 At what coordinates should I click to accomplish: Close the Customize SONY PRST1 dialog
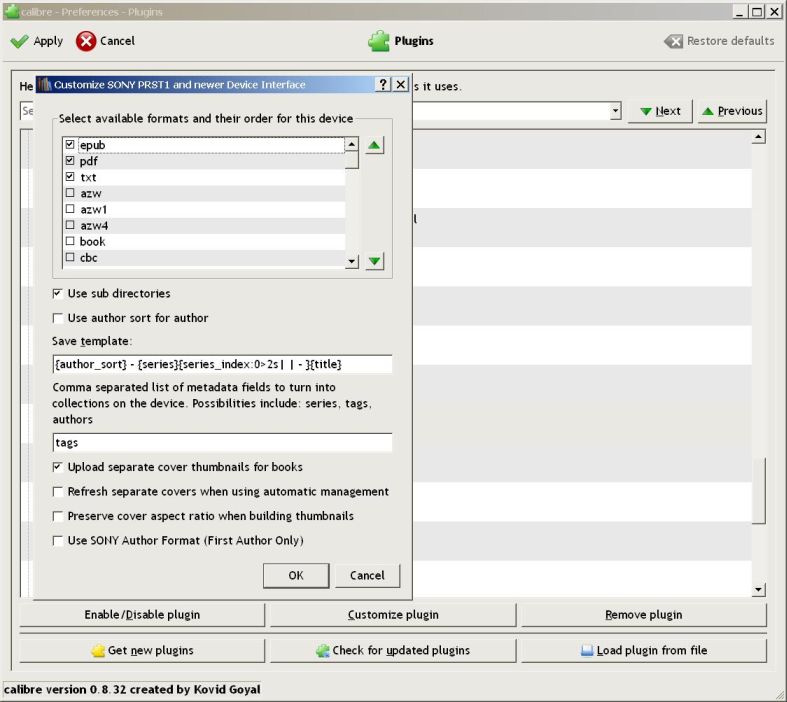(x=401, y=84)
